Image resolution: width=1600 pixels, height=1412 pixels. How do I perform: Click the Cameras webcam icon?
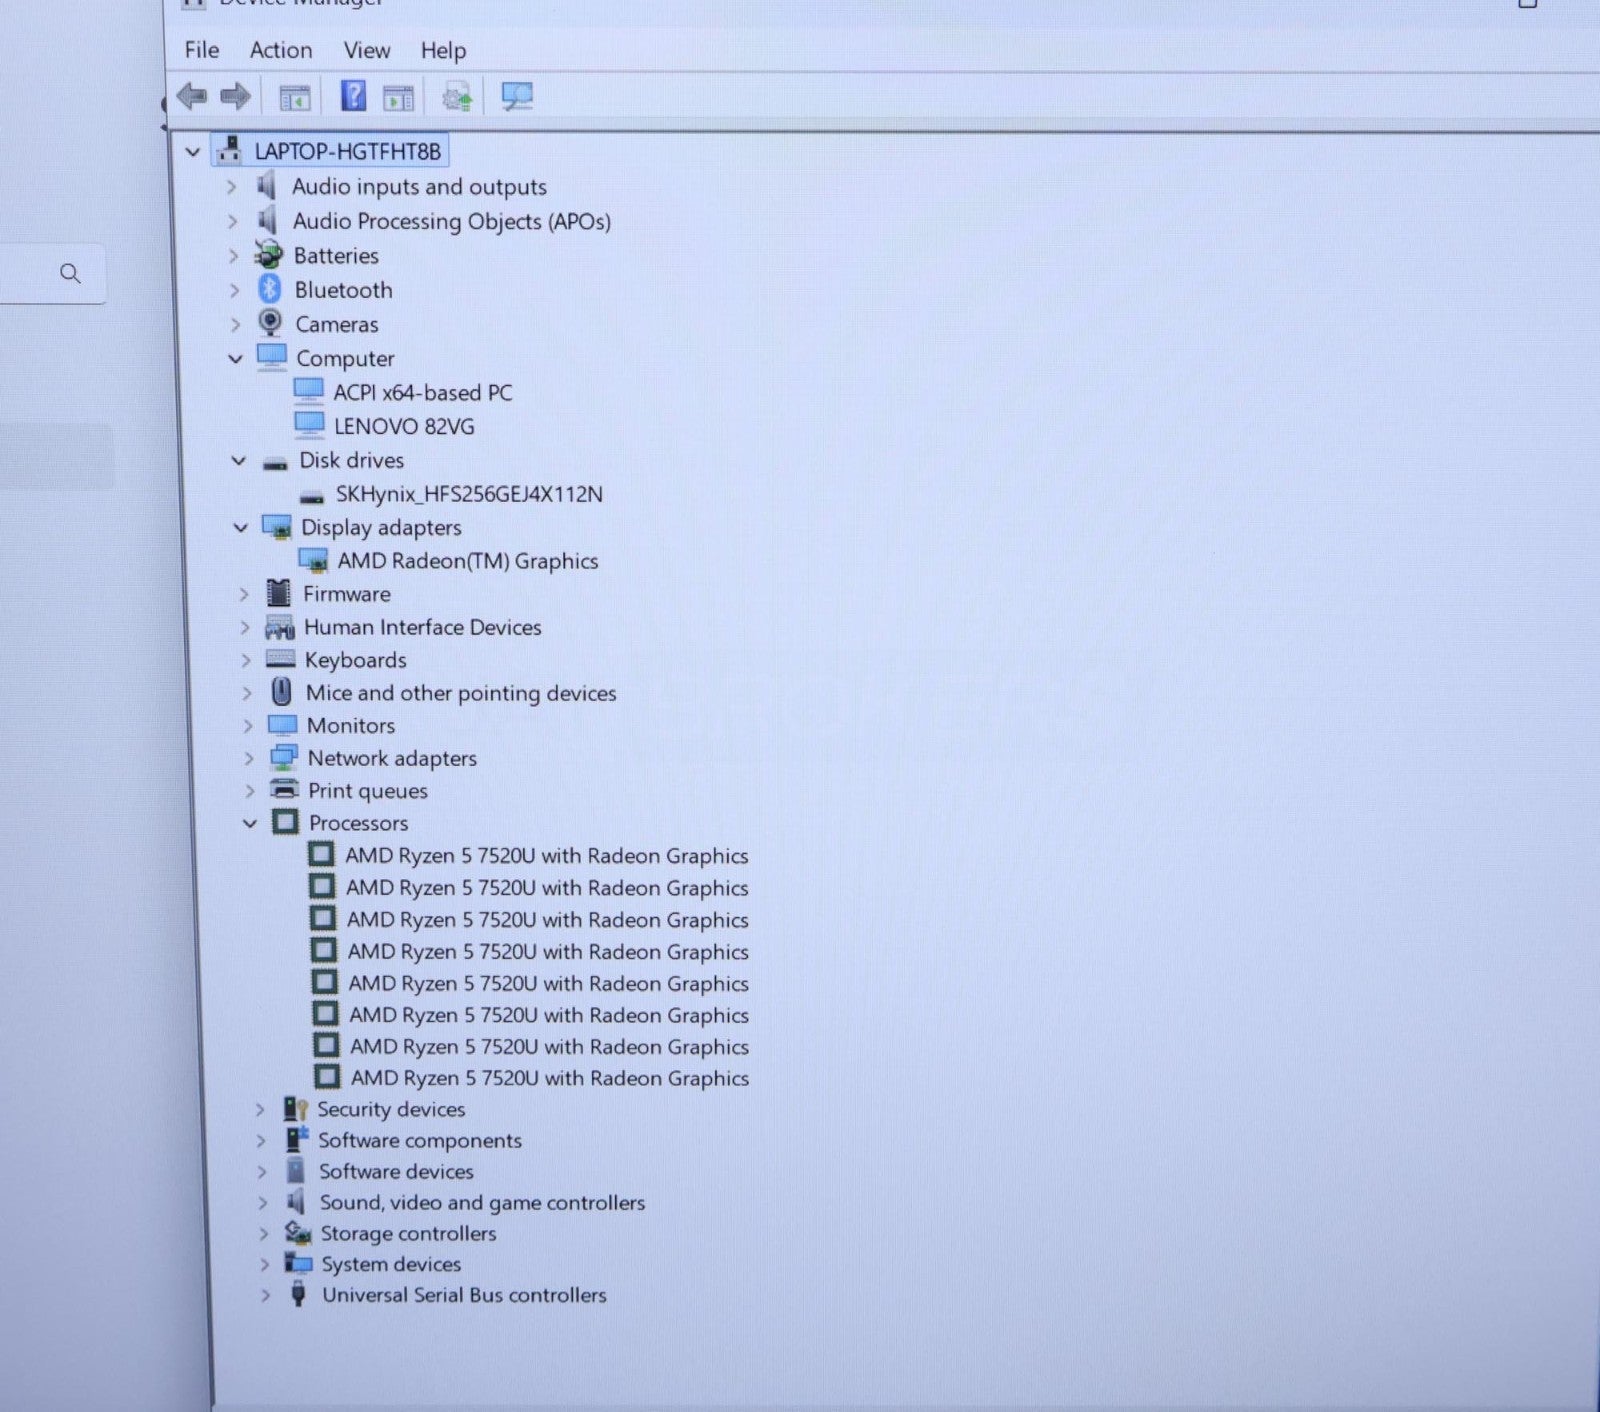[270, 323]
